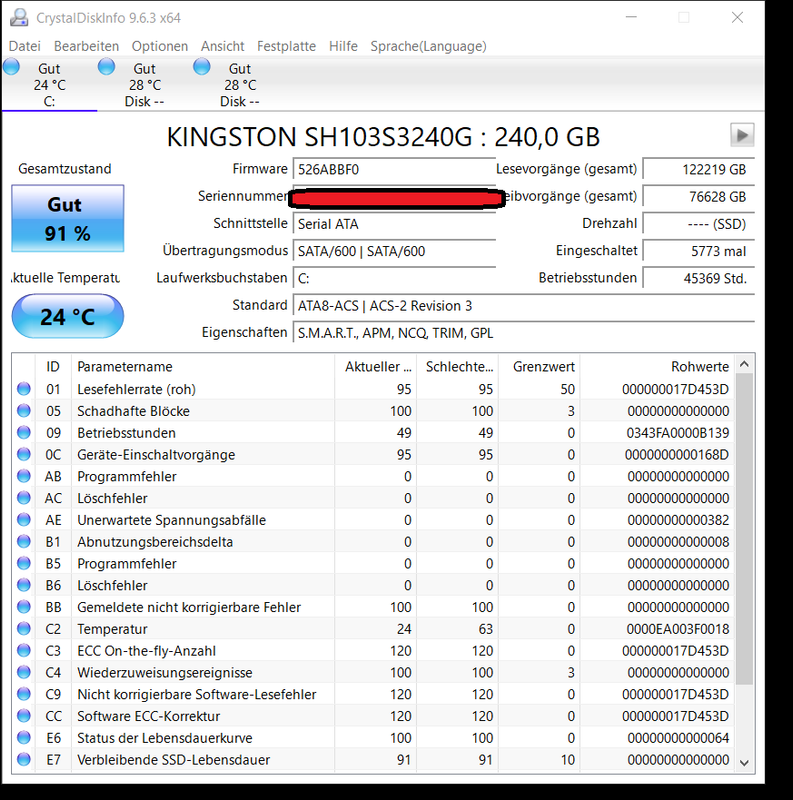Click the status orb for Temperatur row
This screenshot has height=800, width=793.
coord(23,629)
